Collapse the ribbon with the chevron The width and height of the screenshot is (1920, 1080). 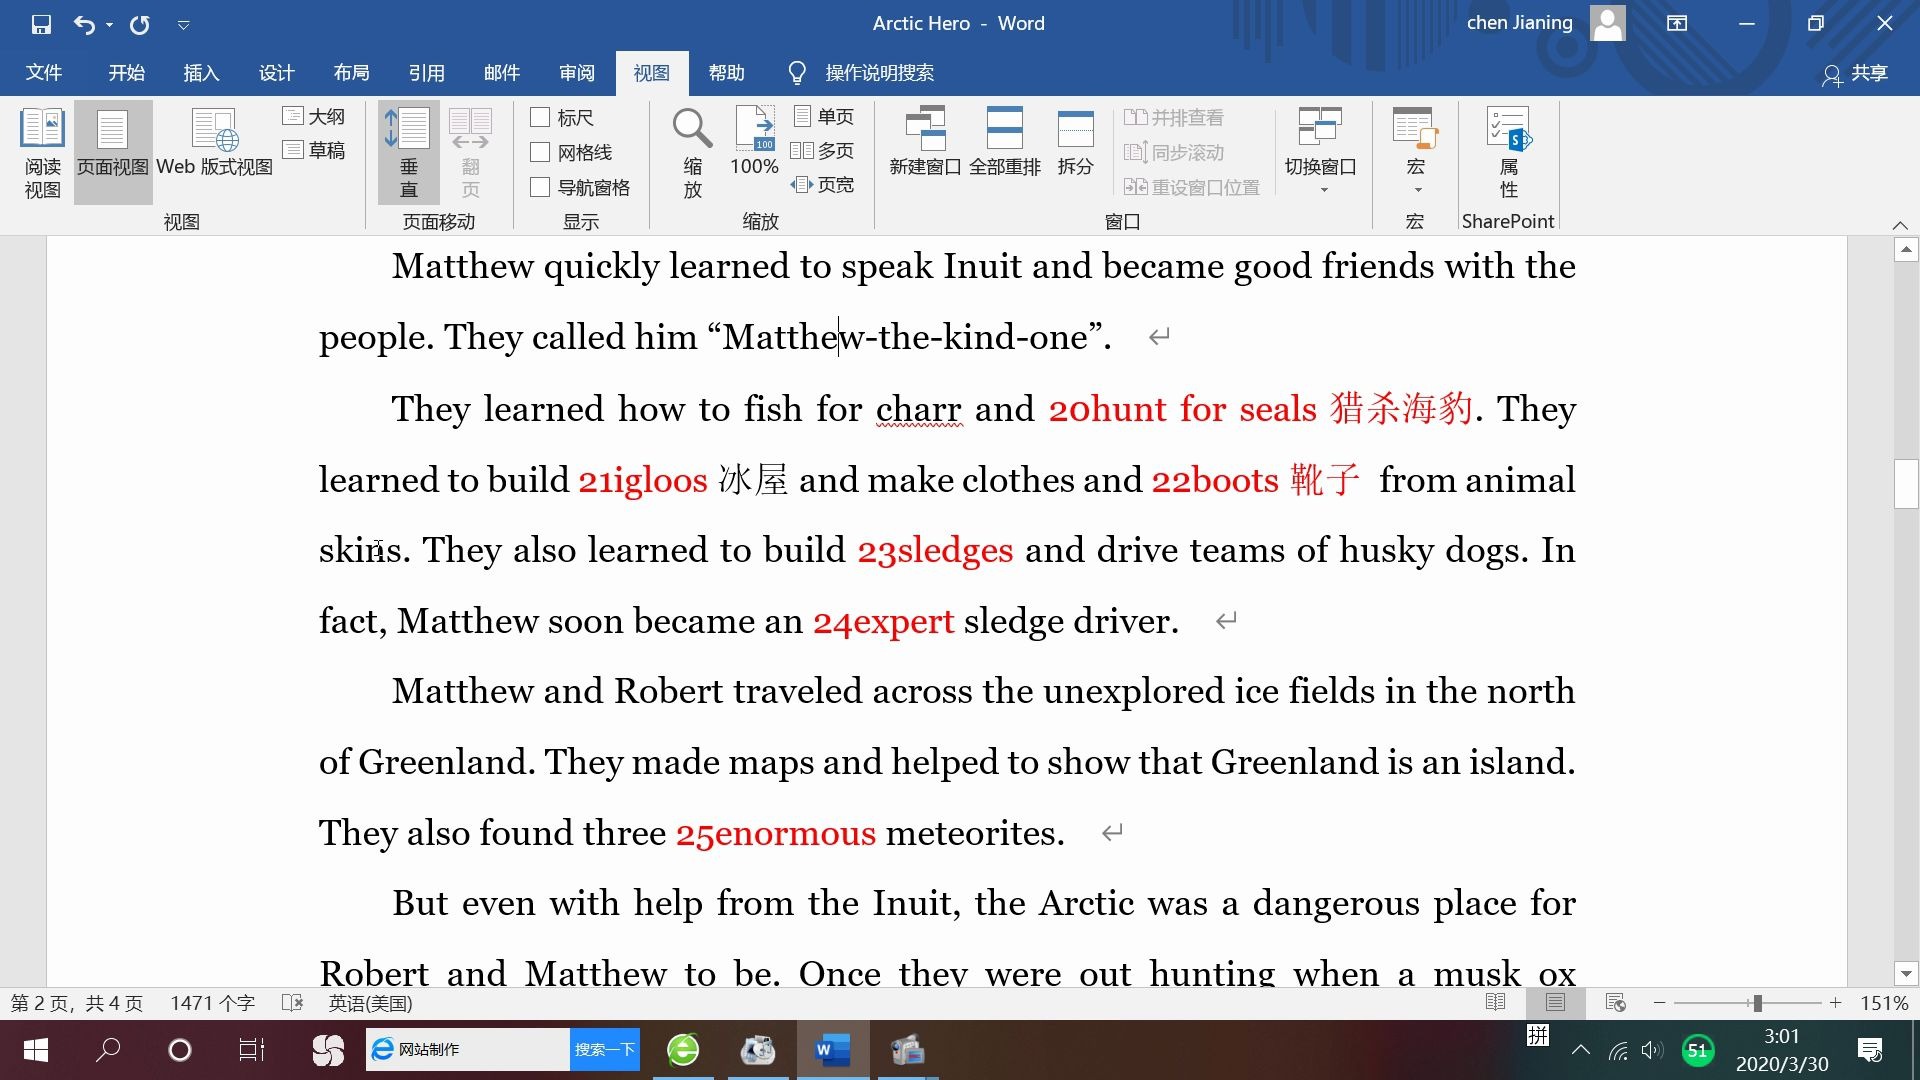pos(1900,225)
